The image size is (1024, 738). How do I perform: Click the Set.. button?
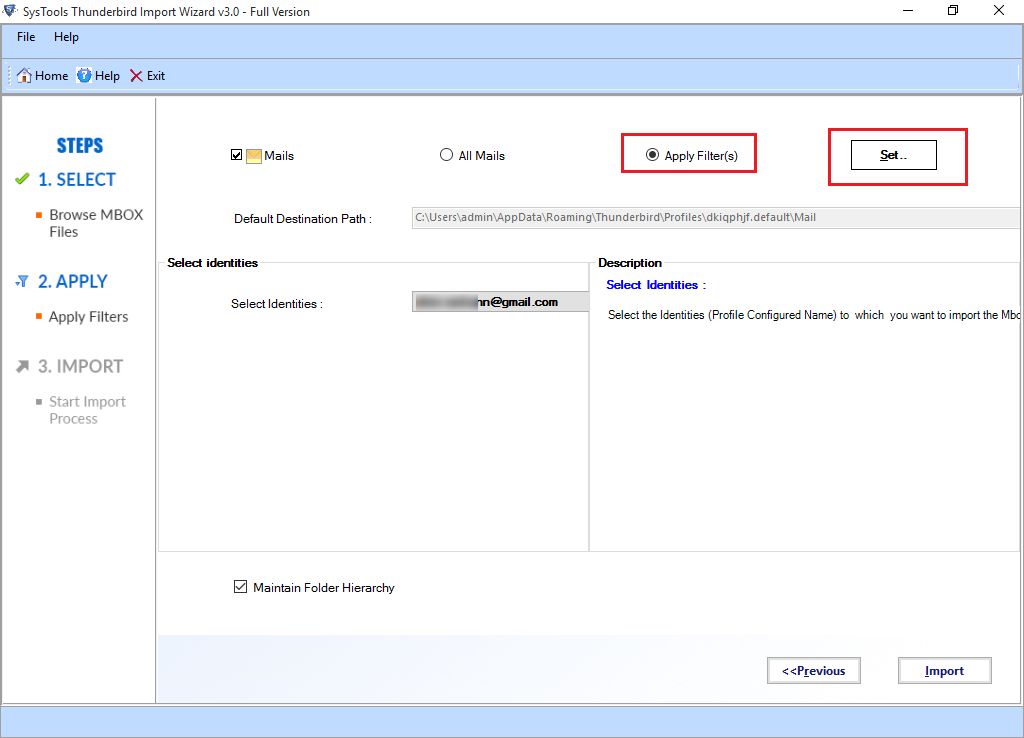pyautogui.click(x=893, y=155)
